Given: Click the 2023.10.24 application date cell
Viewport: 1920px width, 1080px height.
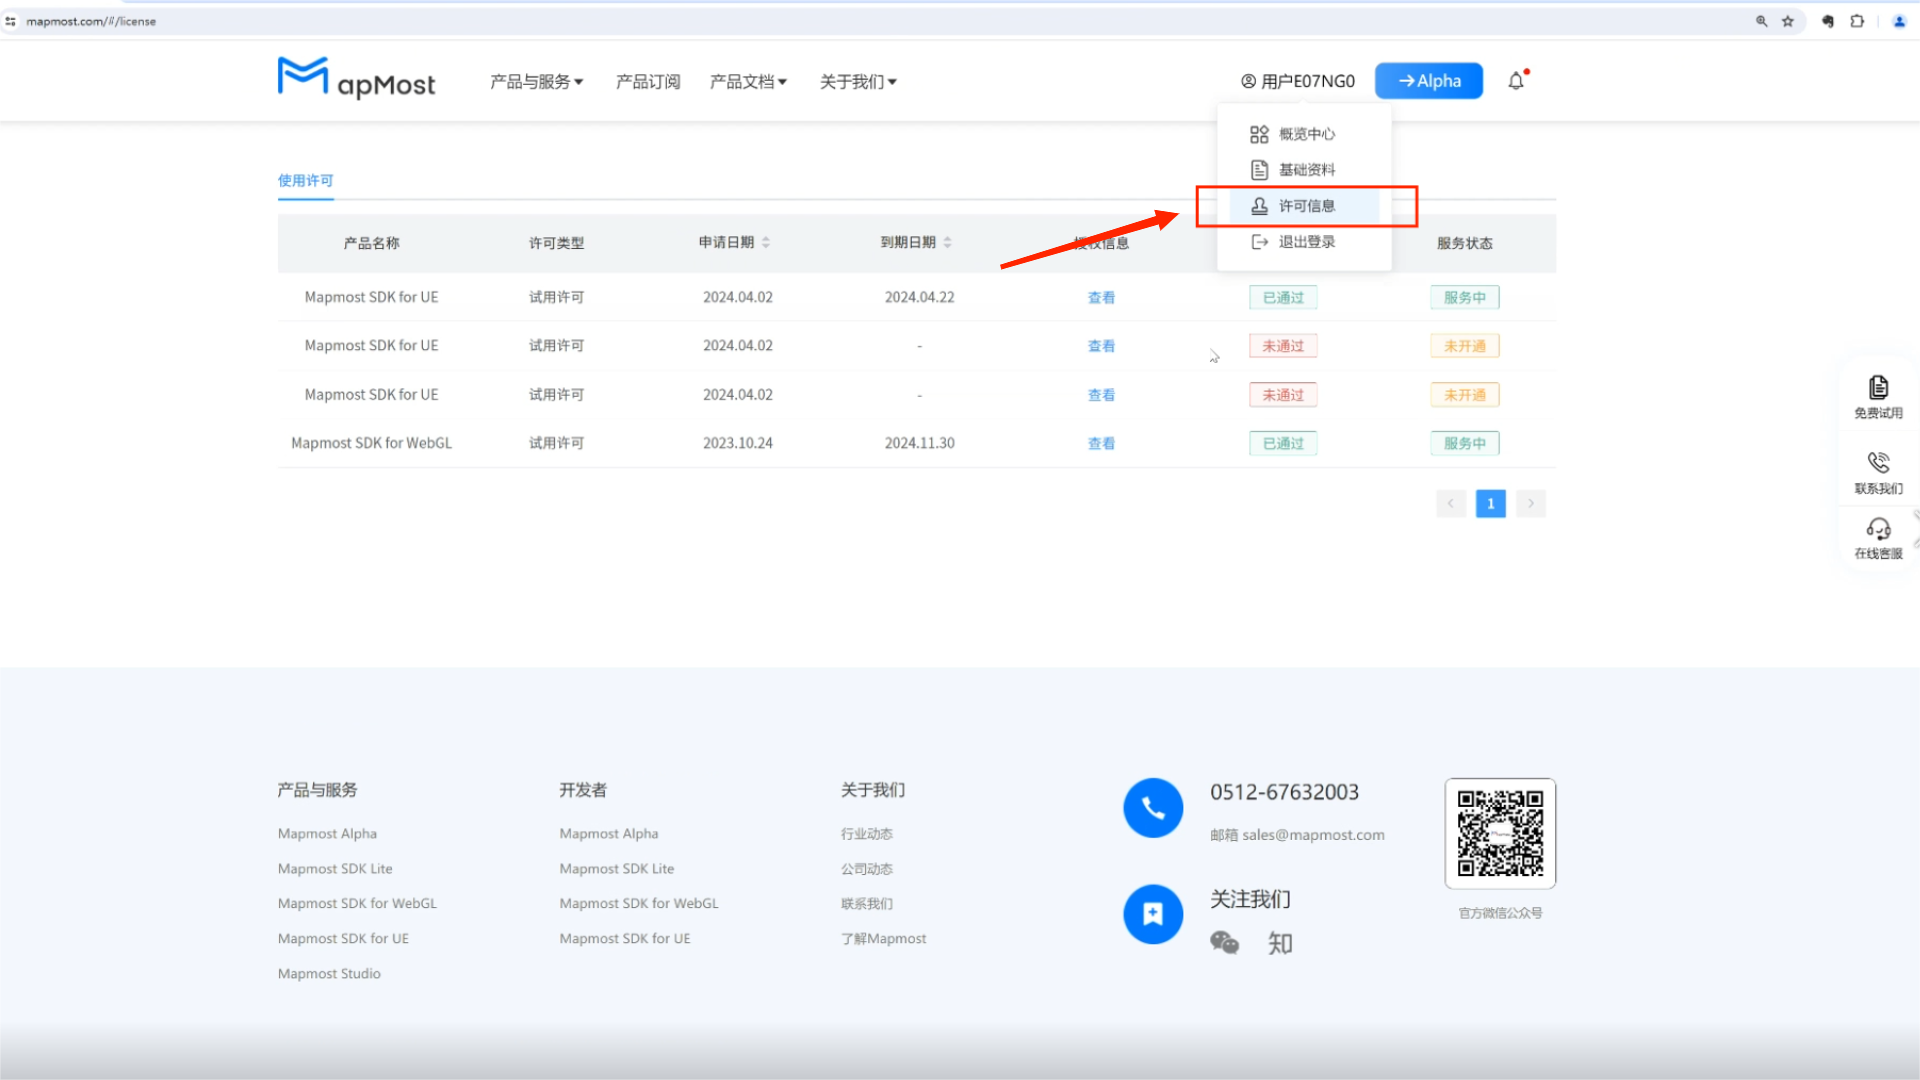Looking at the screenshot, I should [x=738, y=443].
